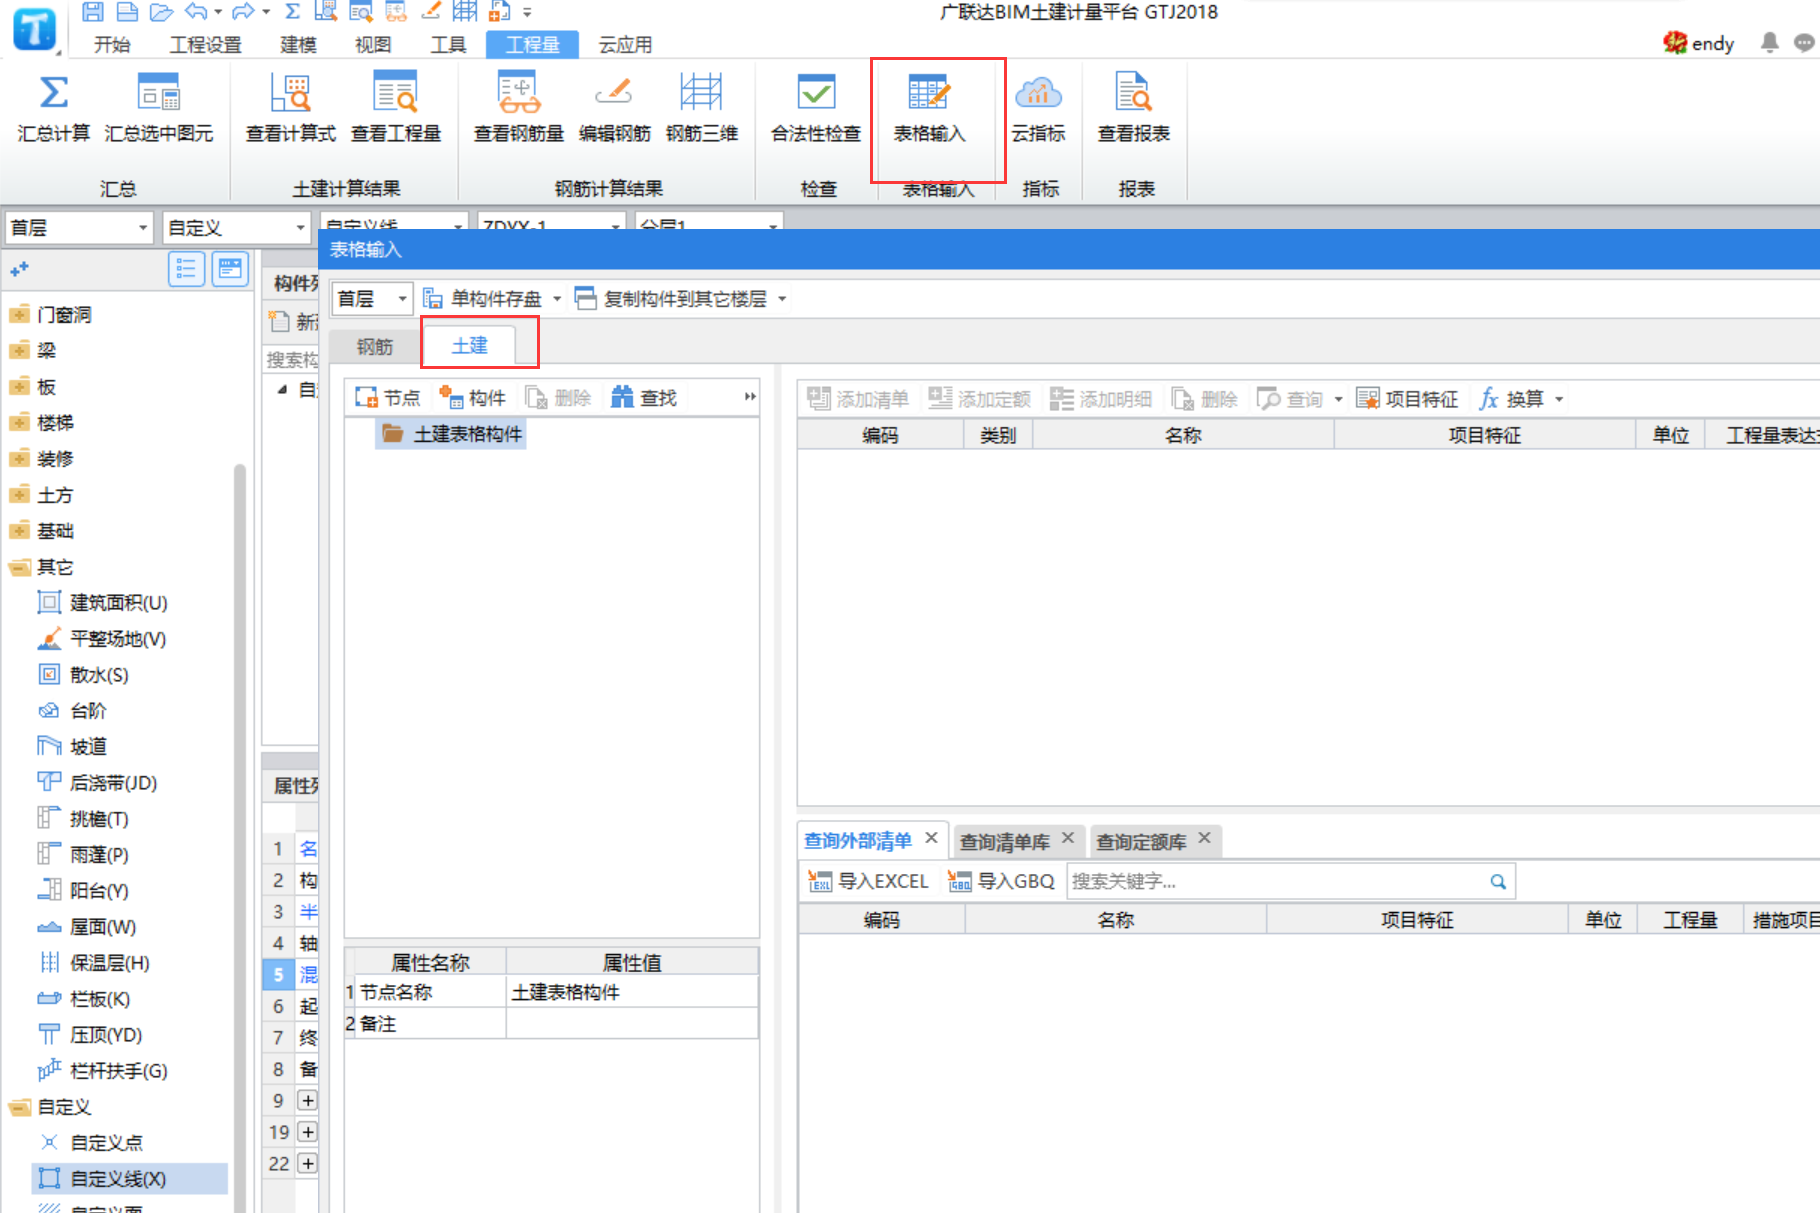1820x1213 pixels.
Task: Open the 开始 ribbon tab
Action: 112,44
